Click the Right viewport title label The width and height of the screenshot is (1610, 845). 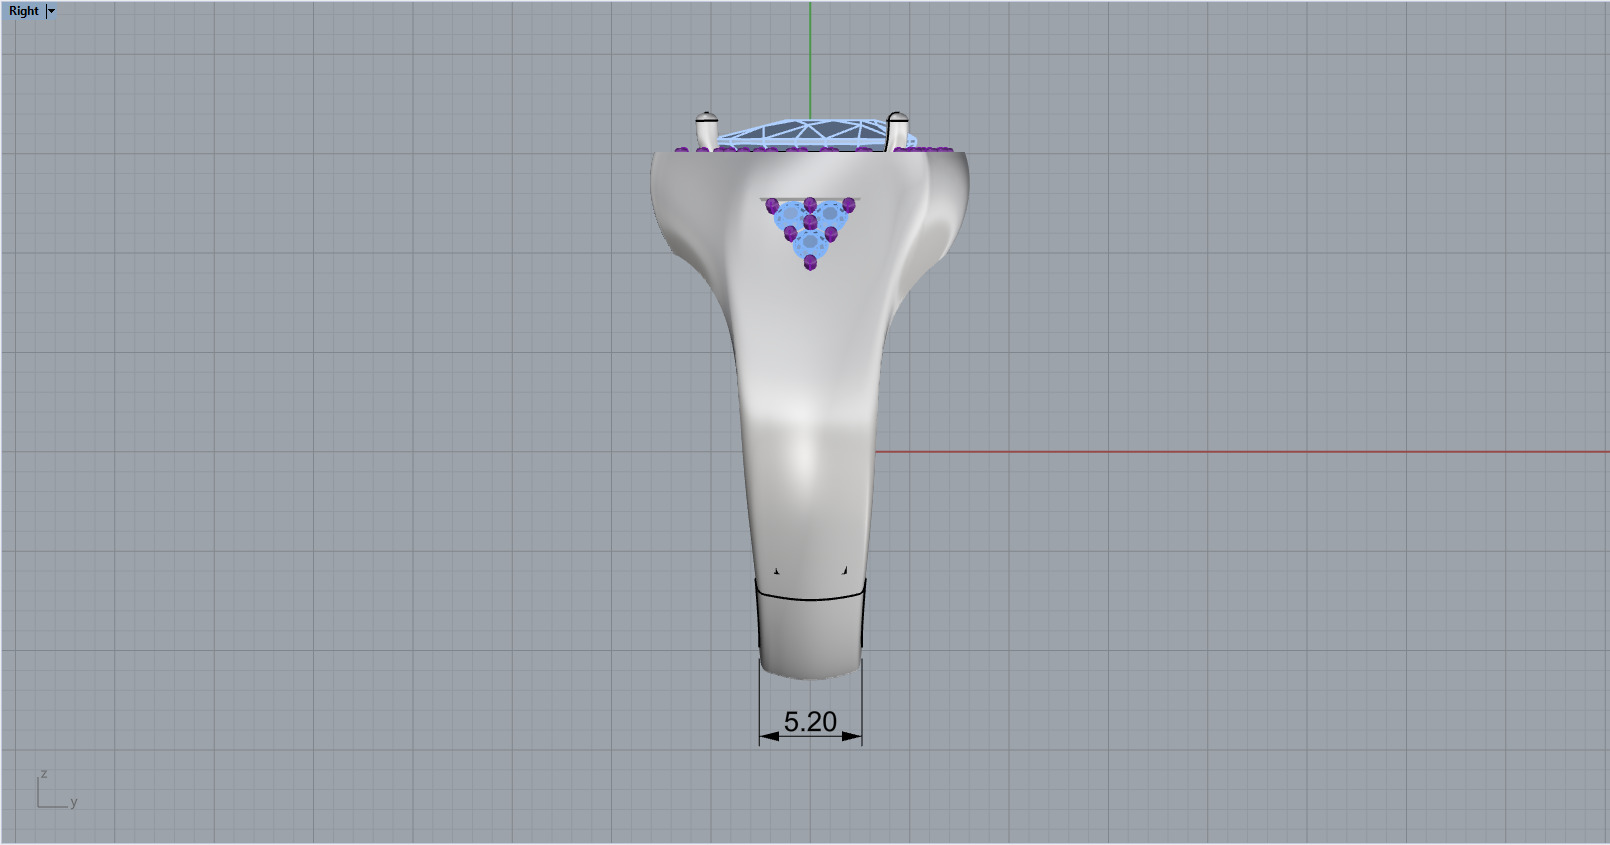pos(24,11)
